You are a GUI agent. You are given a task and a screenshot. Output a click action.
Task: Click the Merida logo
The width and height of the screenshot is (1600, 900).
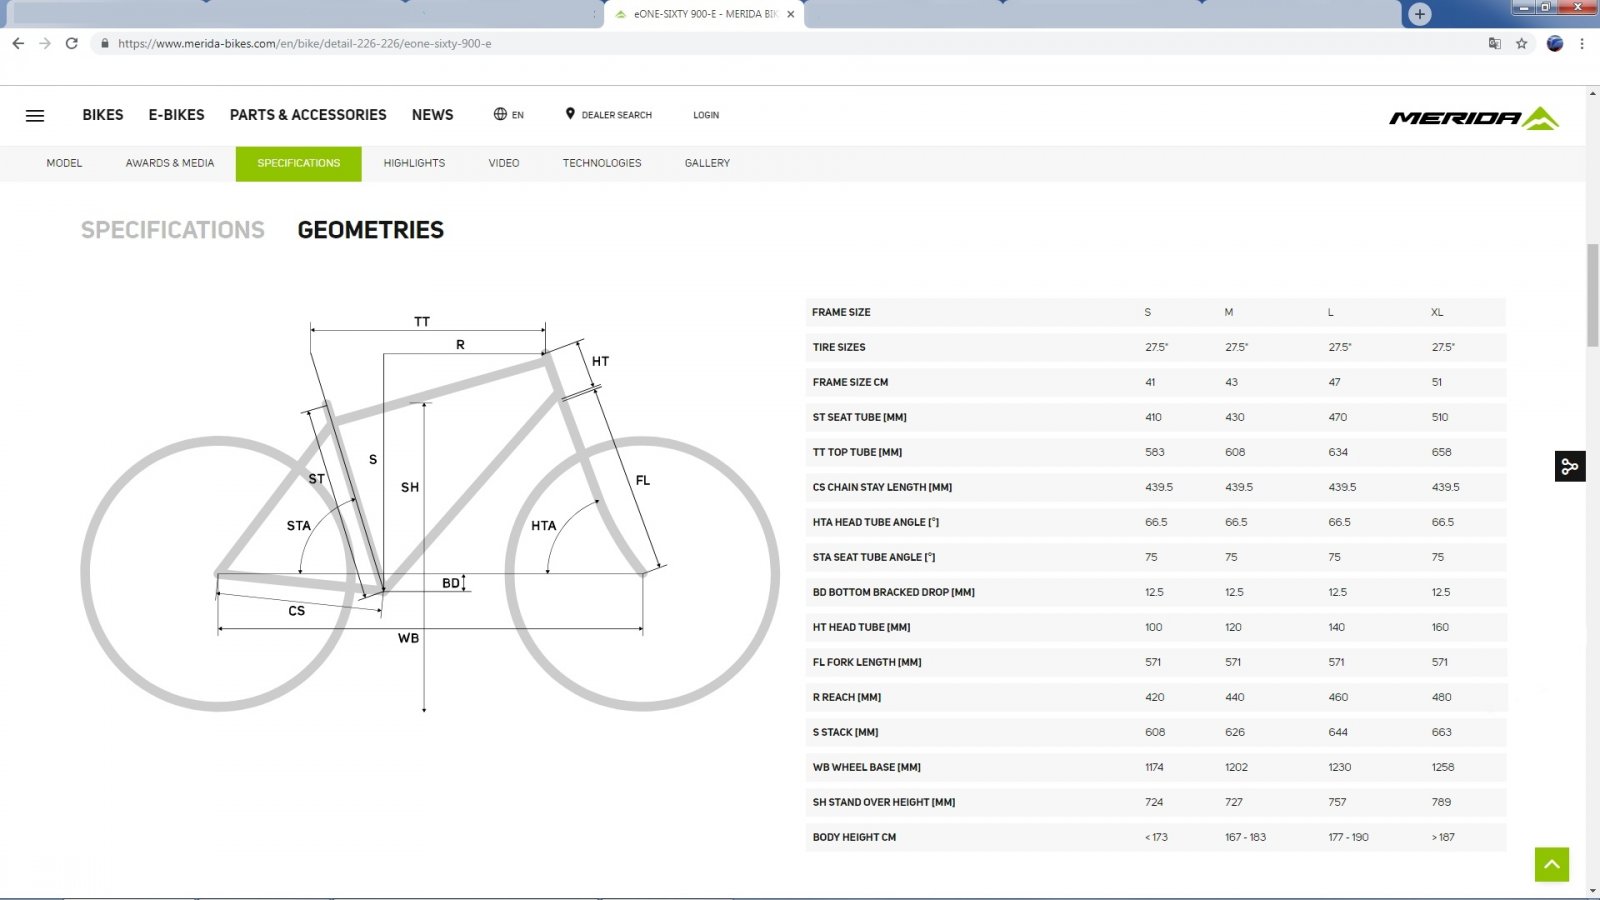1472,115
